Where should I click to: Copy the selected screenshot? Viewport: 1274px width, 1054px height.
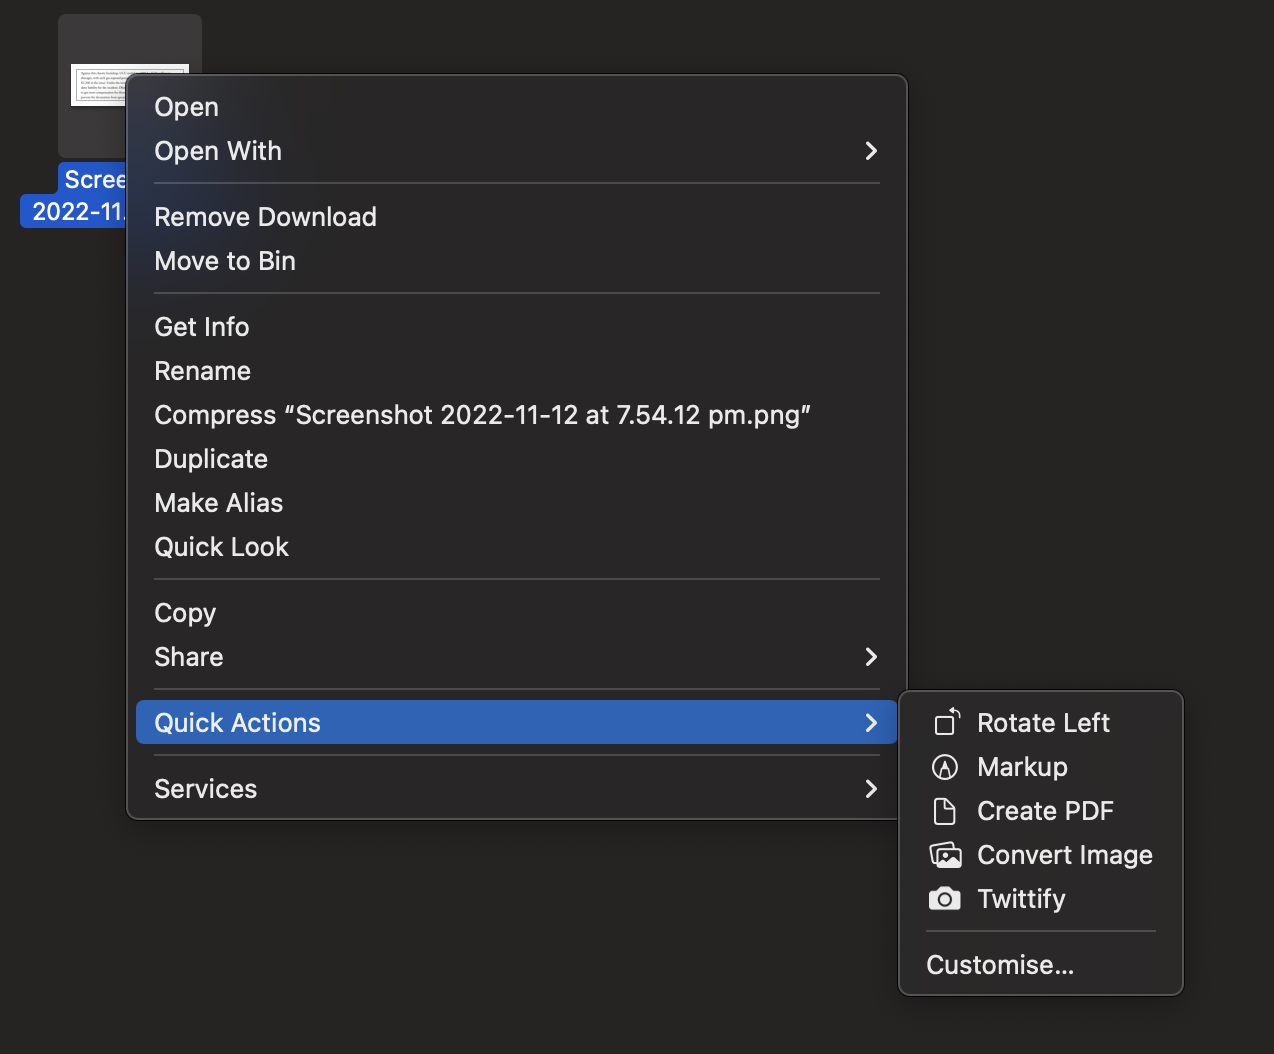tap(185, 612)
